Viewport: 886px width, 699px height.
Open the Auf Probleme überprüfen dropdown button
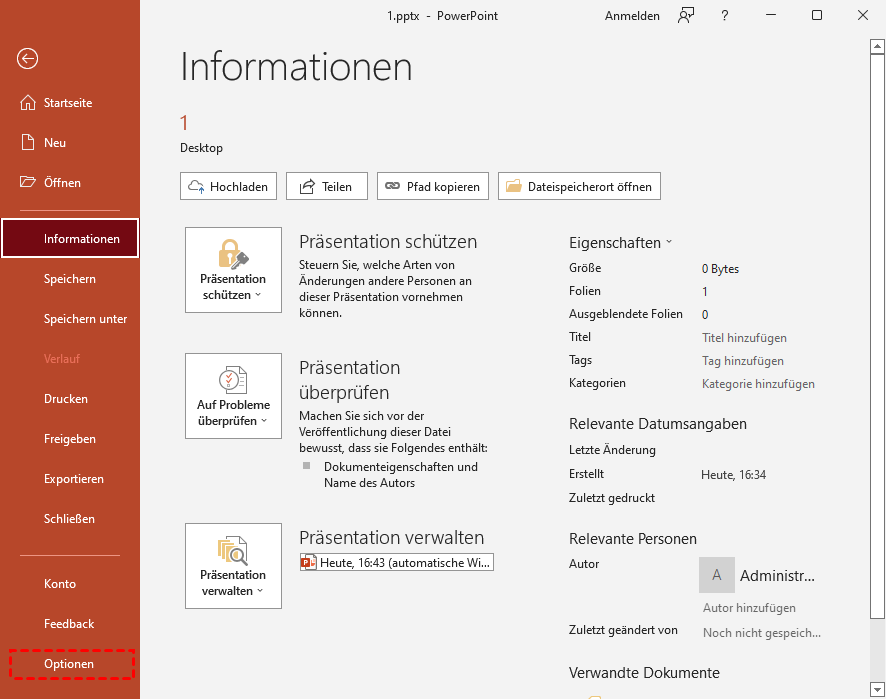233,396
